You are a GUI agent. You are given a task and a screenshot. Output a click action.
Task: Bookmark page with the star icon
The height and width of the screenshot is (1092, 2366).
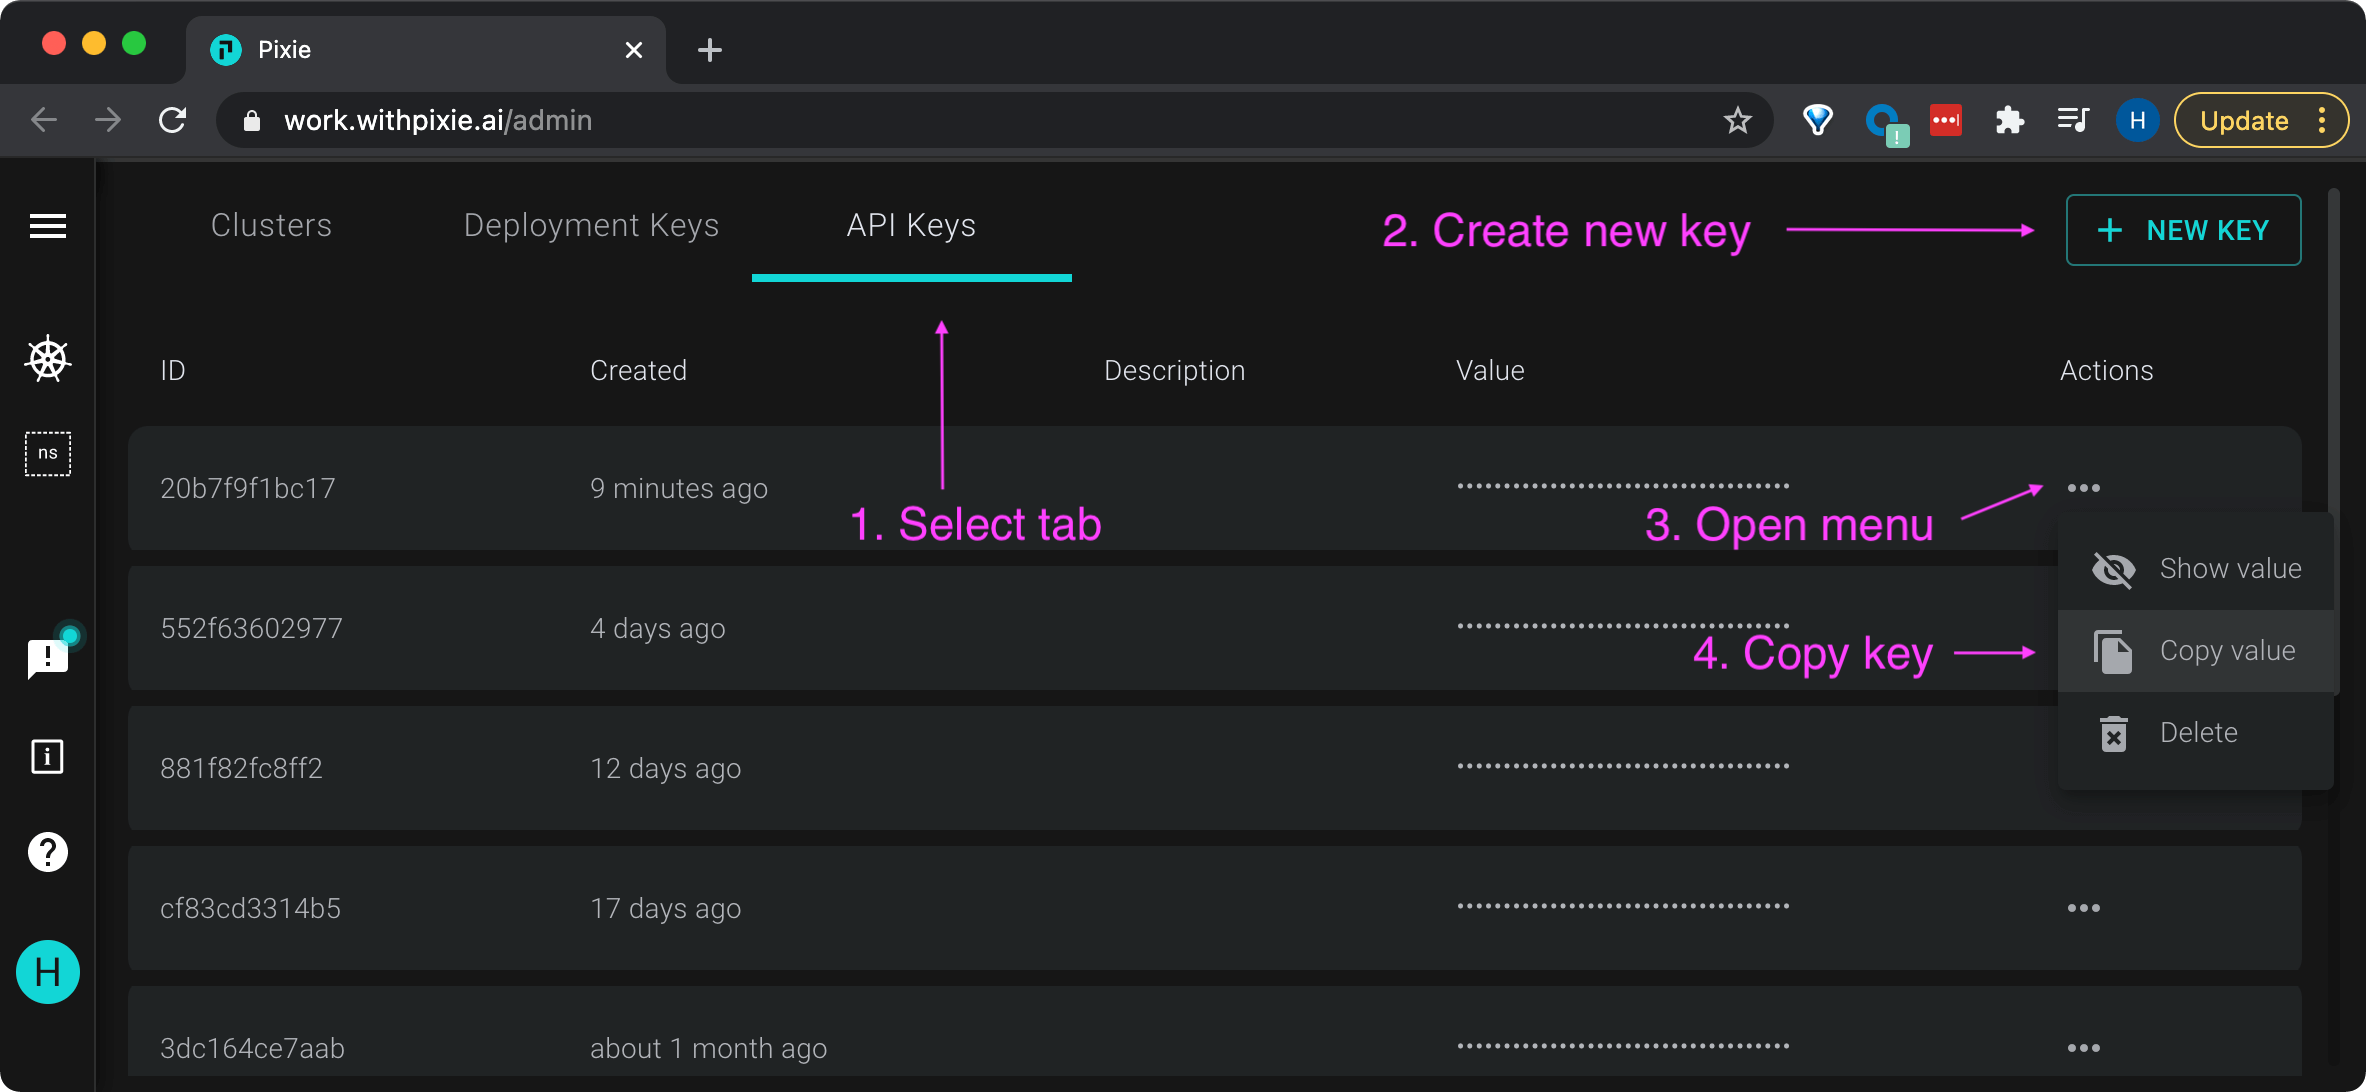click(x=1738, y=121)
